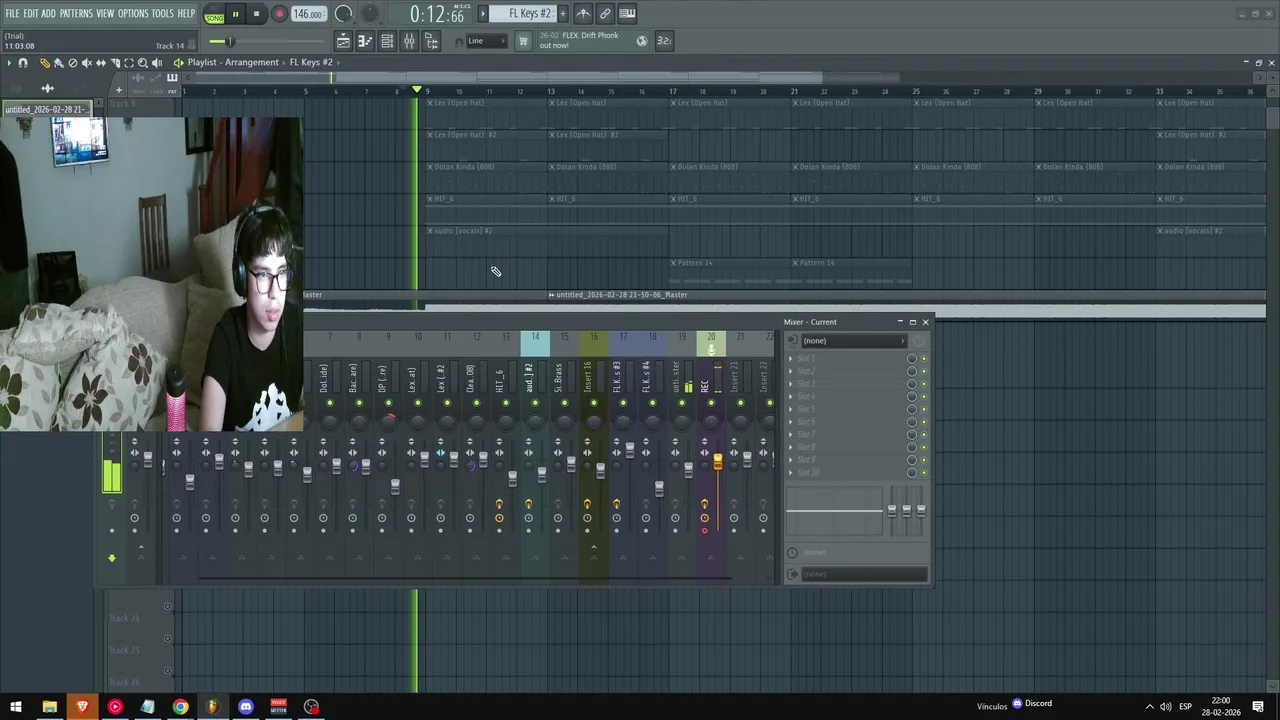Select the playlist Draw pencil tool
This screenshot has width=1280, height=720.
coord(44,63)
